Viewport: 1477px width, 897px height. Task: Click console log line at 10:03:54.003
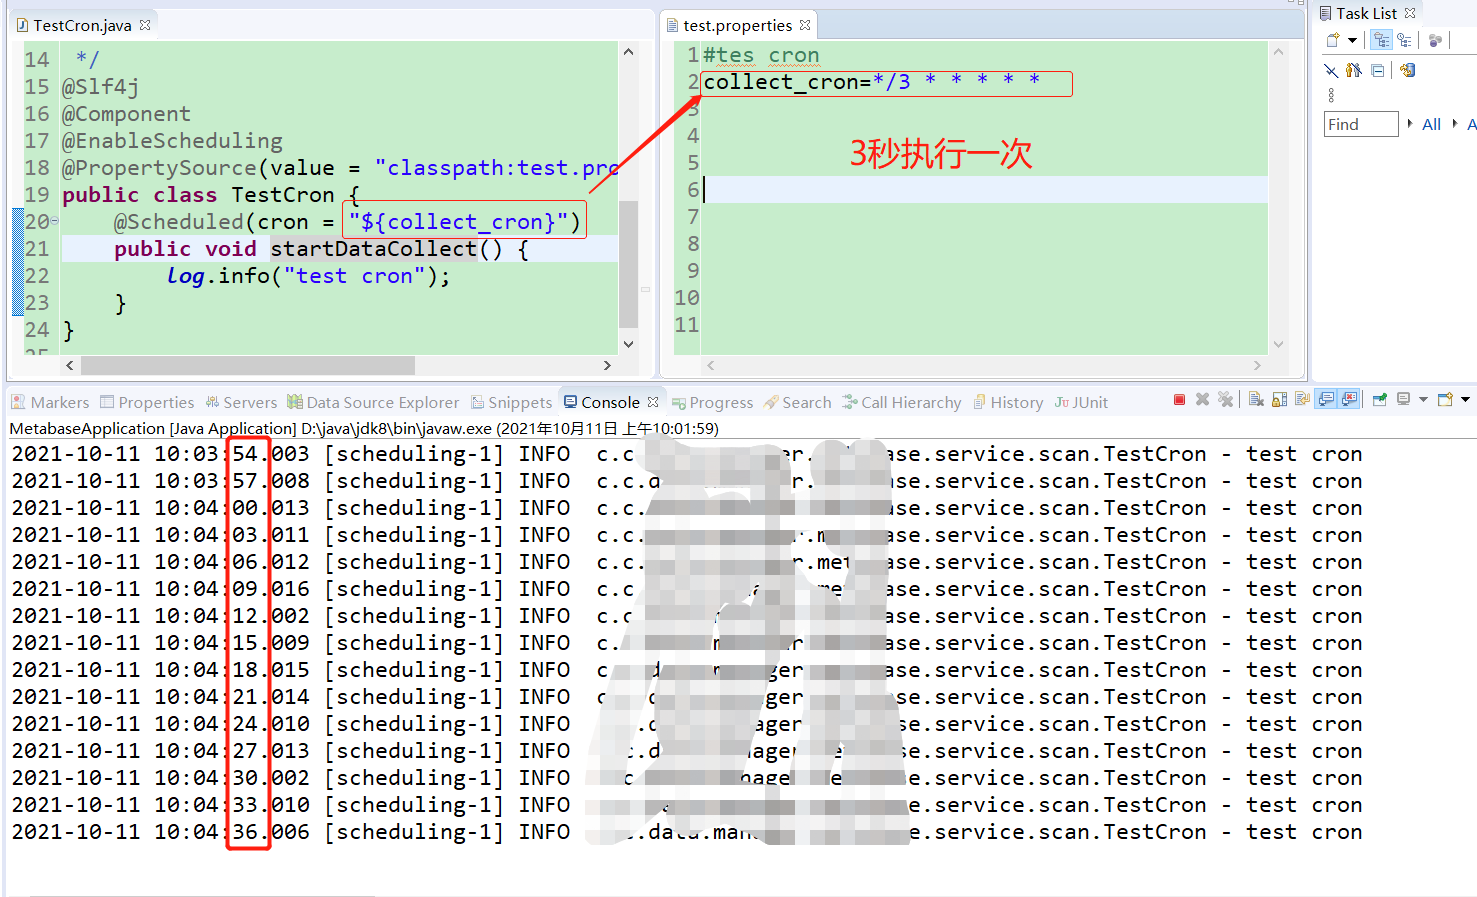pyautogui.click(x=686, y=454)
